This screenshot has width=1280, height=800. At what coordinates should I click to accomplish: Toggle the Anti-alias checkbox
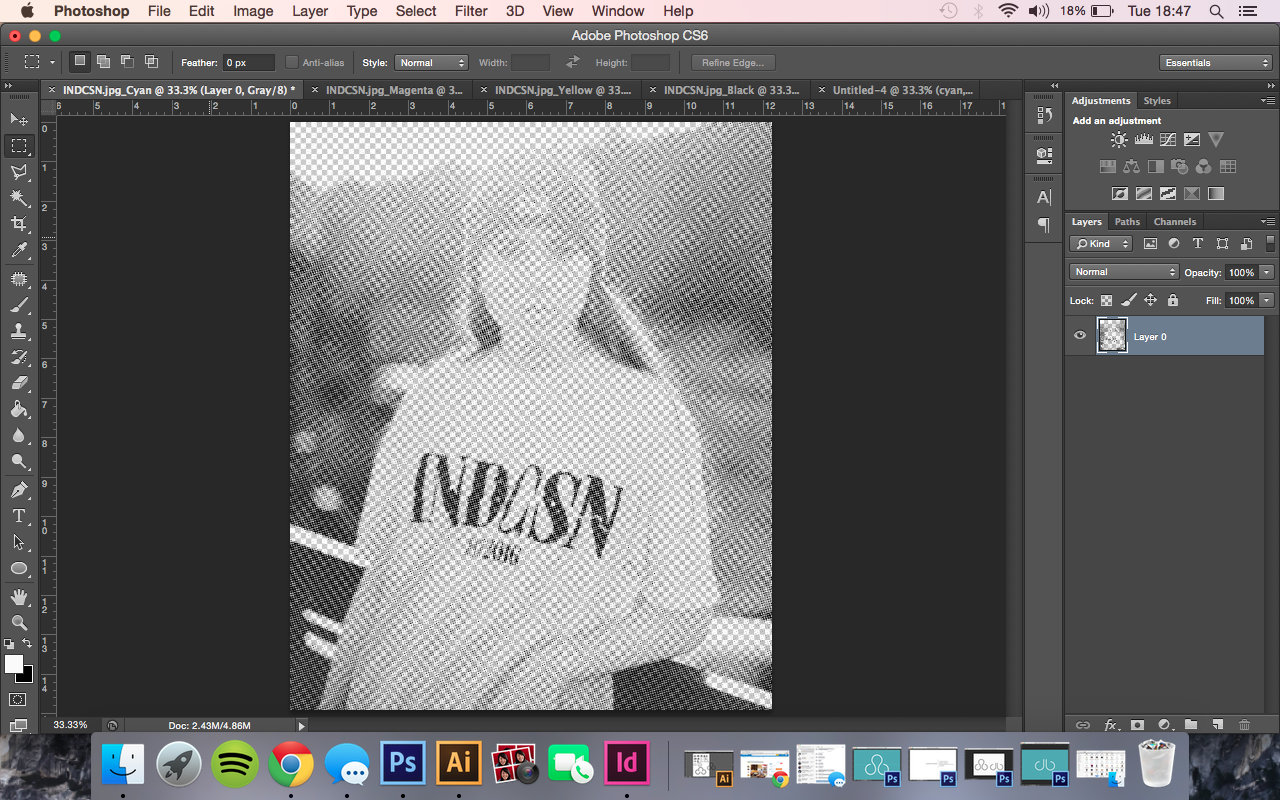(292, 62)
